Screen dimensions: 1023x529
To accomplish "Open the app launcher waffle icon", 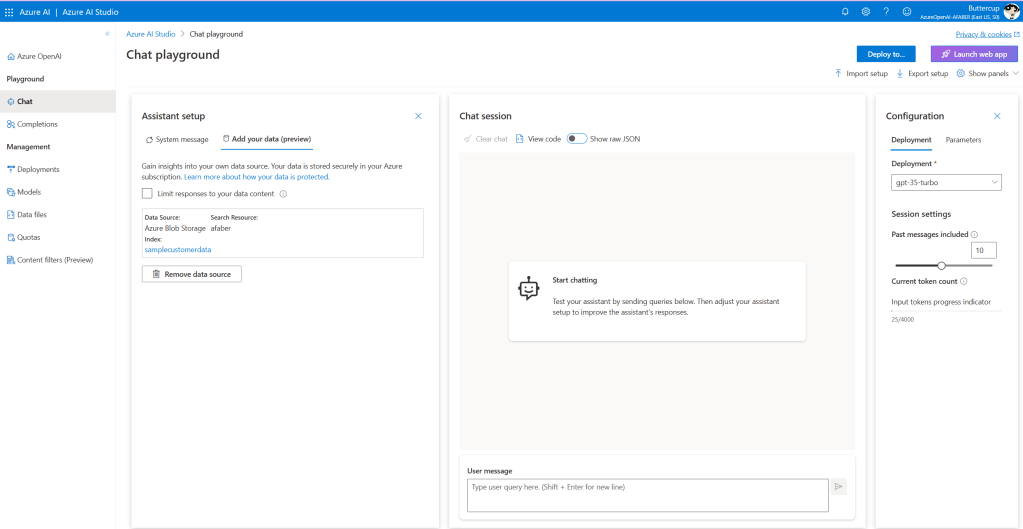I will 9,11.
